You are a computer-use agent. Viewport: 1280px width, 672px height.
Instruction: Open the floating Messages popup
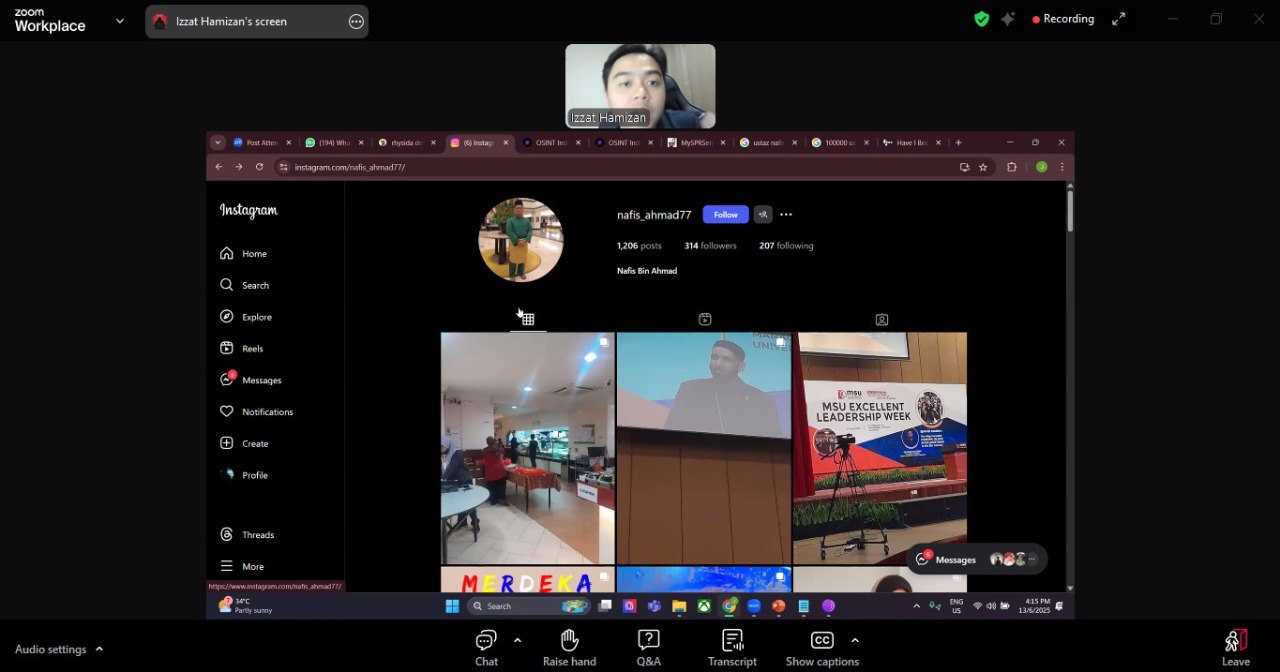pyautogui.click(x=977, y=559)
